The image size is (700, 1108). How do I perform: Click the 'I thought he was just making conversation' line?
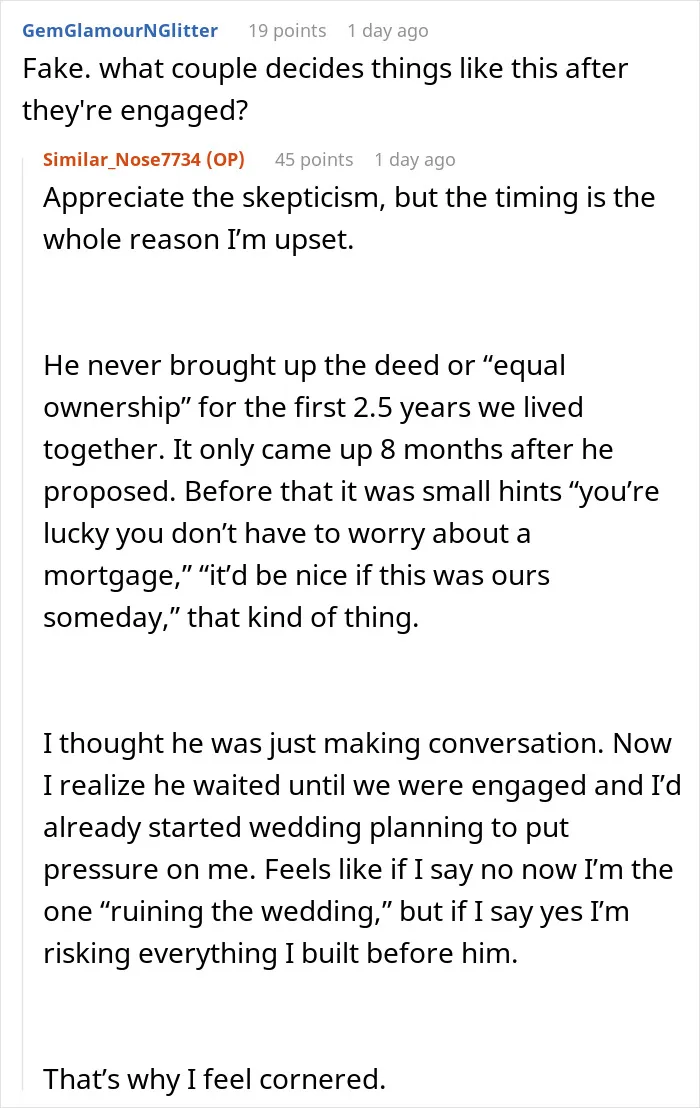pyautogui.click(x=357, y=743)
